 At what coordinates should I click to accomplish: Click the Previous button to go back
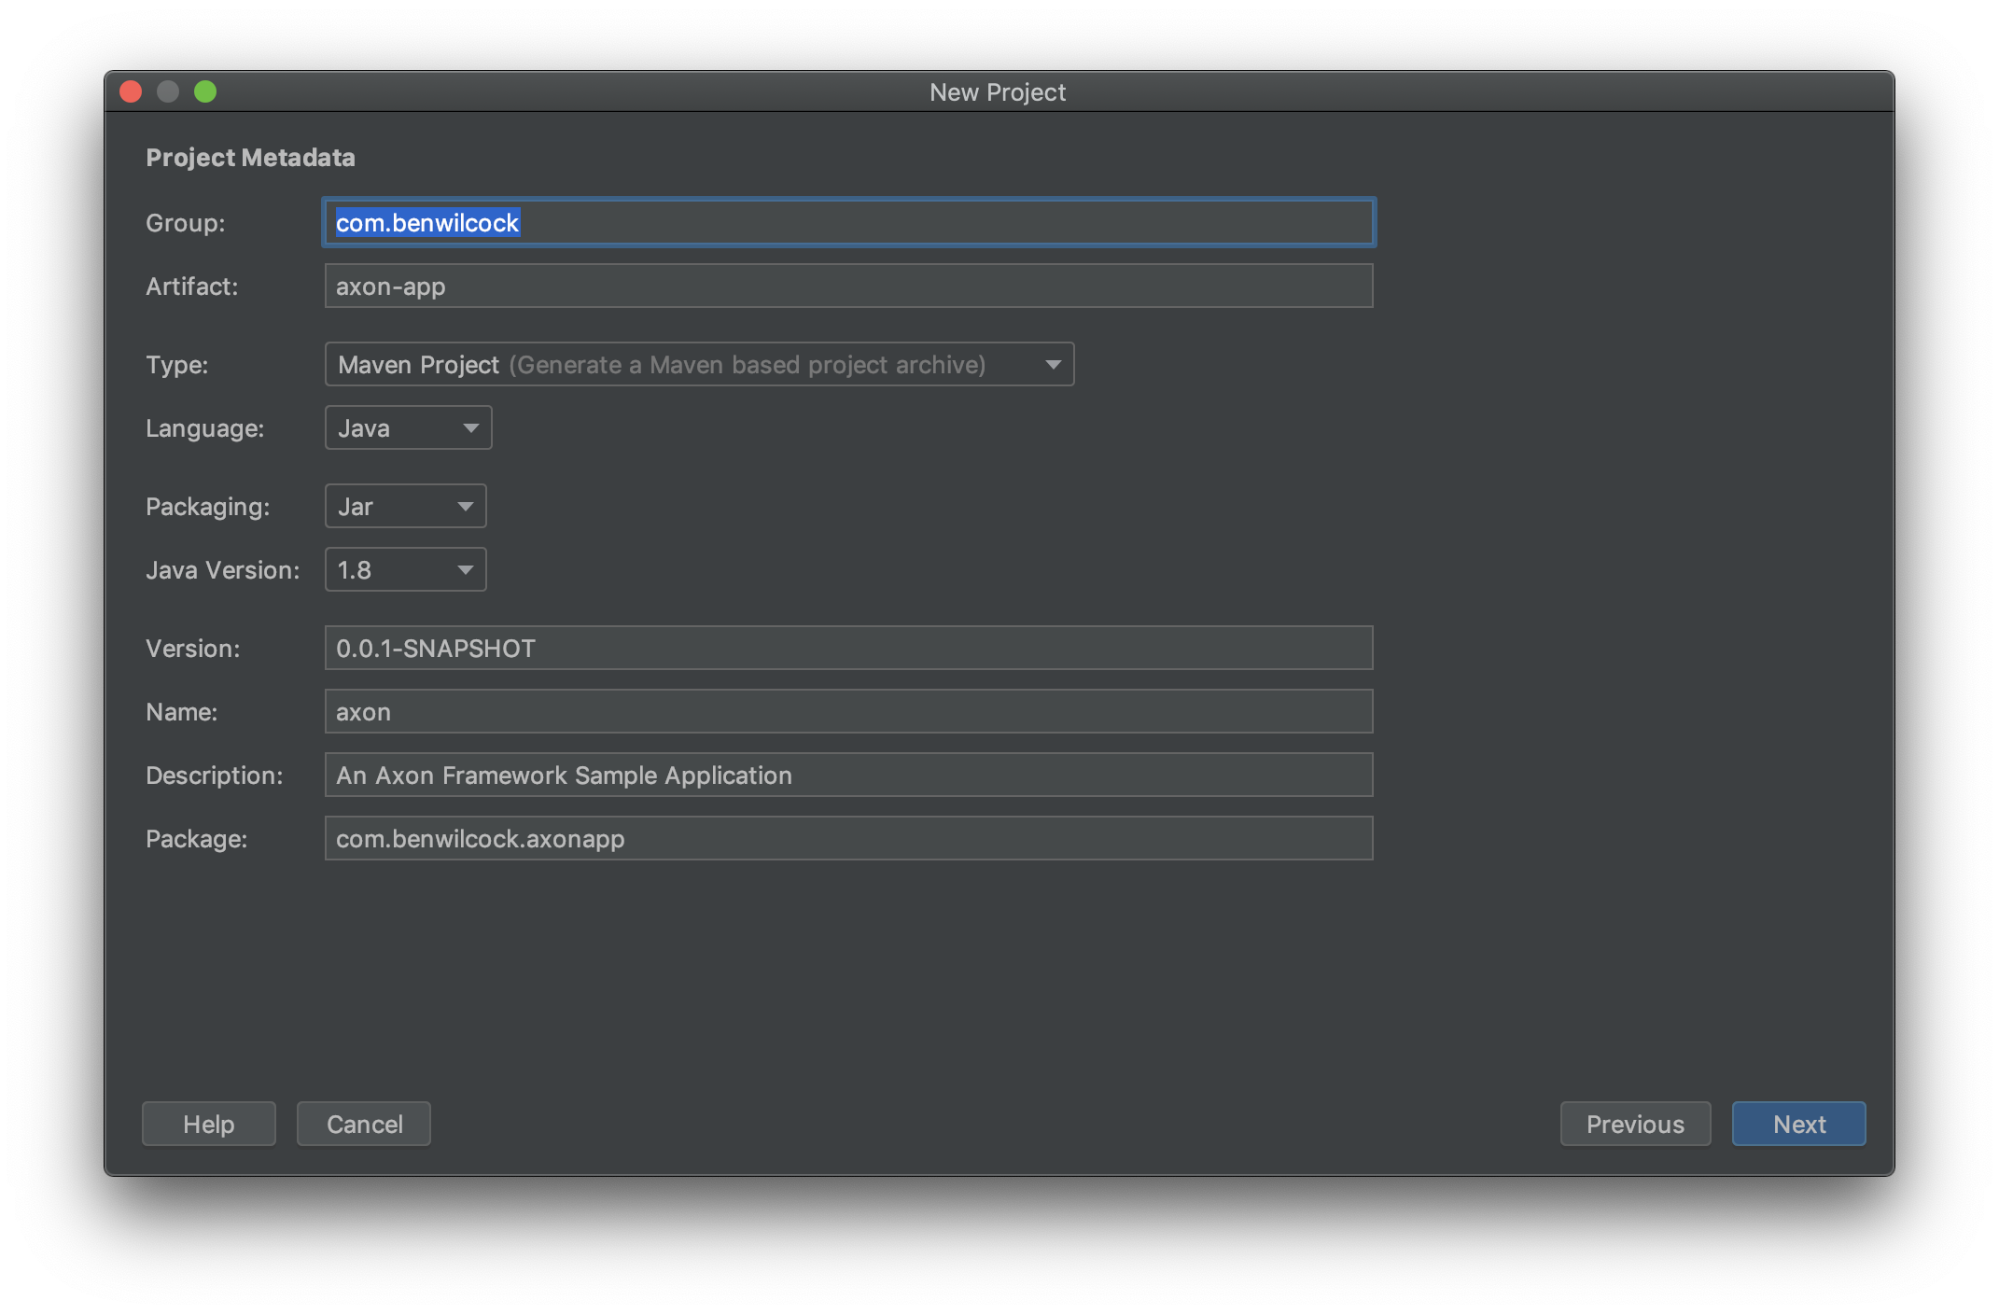pyautogui.click(x=1634, y=1123)
